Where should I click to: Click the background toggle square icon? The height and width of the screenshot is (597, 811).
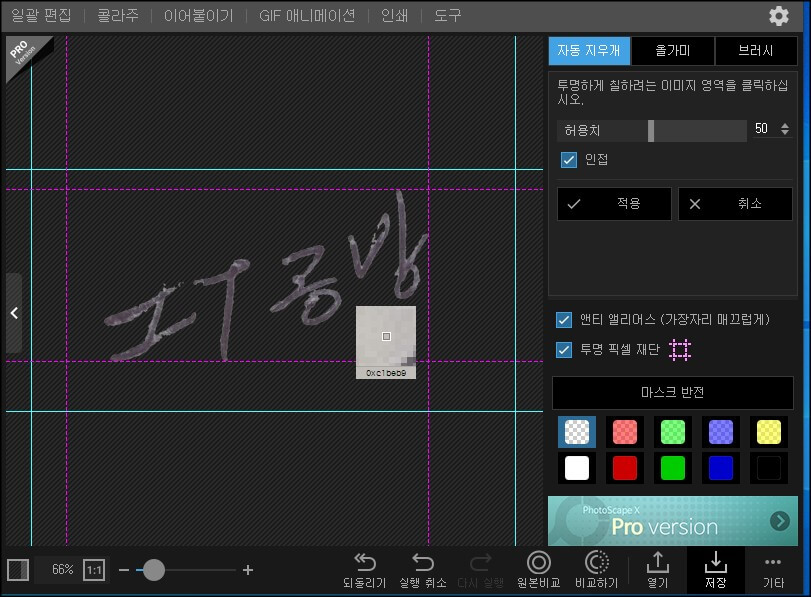pos(18,570)
